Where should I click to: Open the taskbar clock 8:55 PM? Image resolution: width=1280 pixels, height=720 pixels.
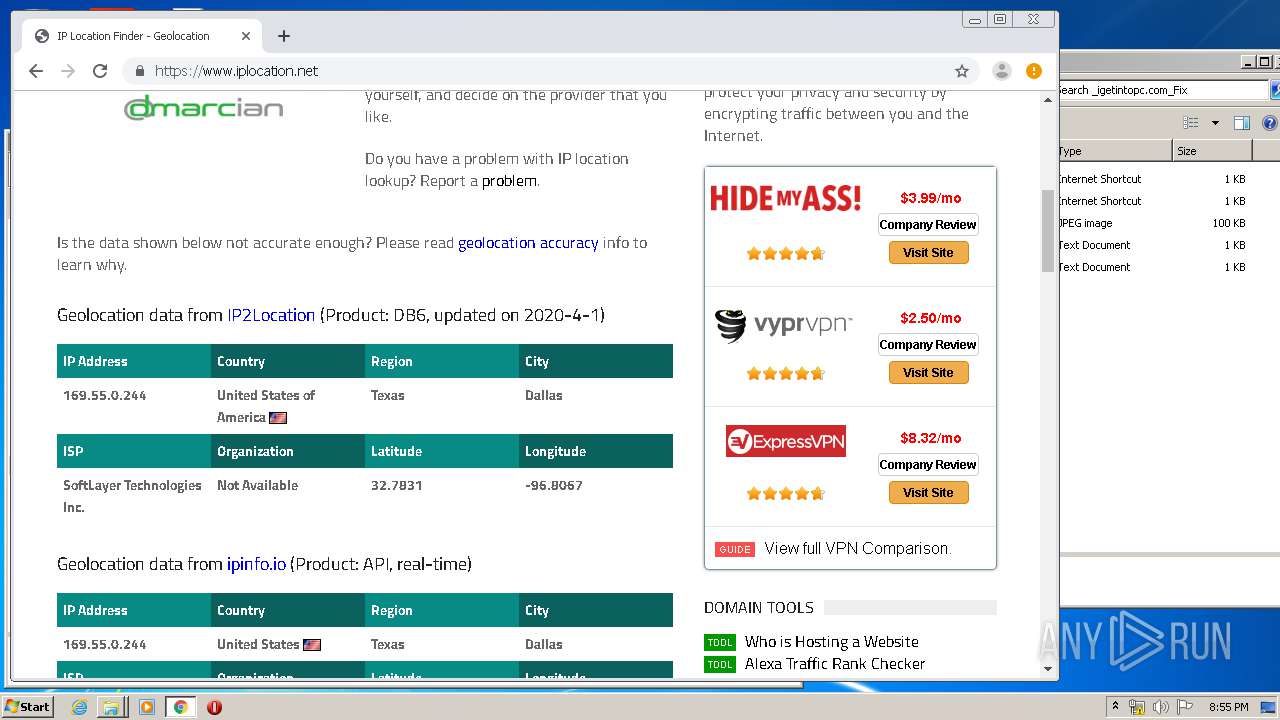1229,707
